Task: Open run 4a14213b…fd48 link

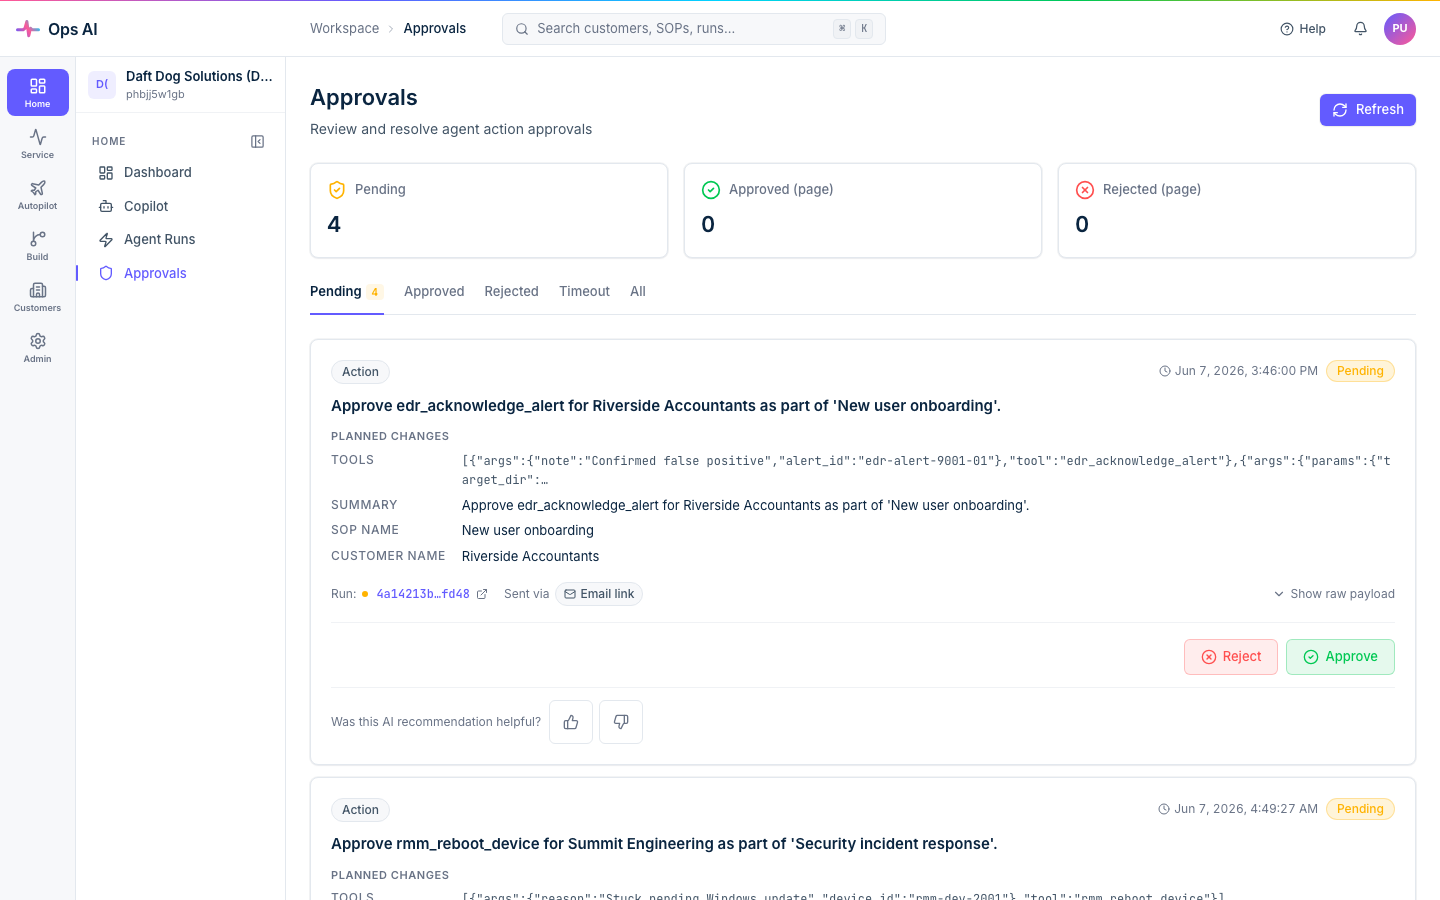Action: (x=423, y=594)
